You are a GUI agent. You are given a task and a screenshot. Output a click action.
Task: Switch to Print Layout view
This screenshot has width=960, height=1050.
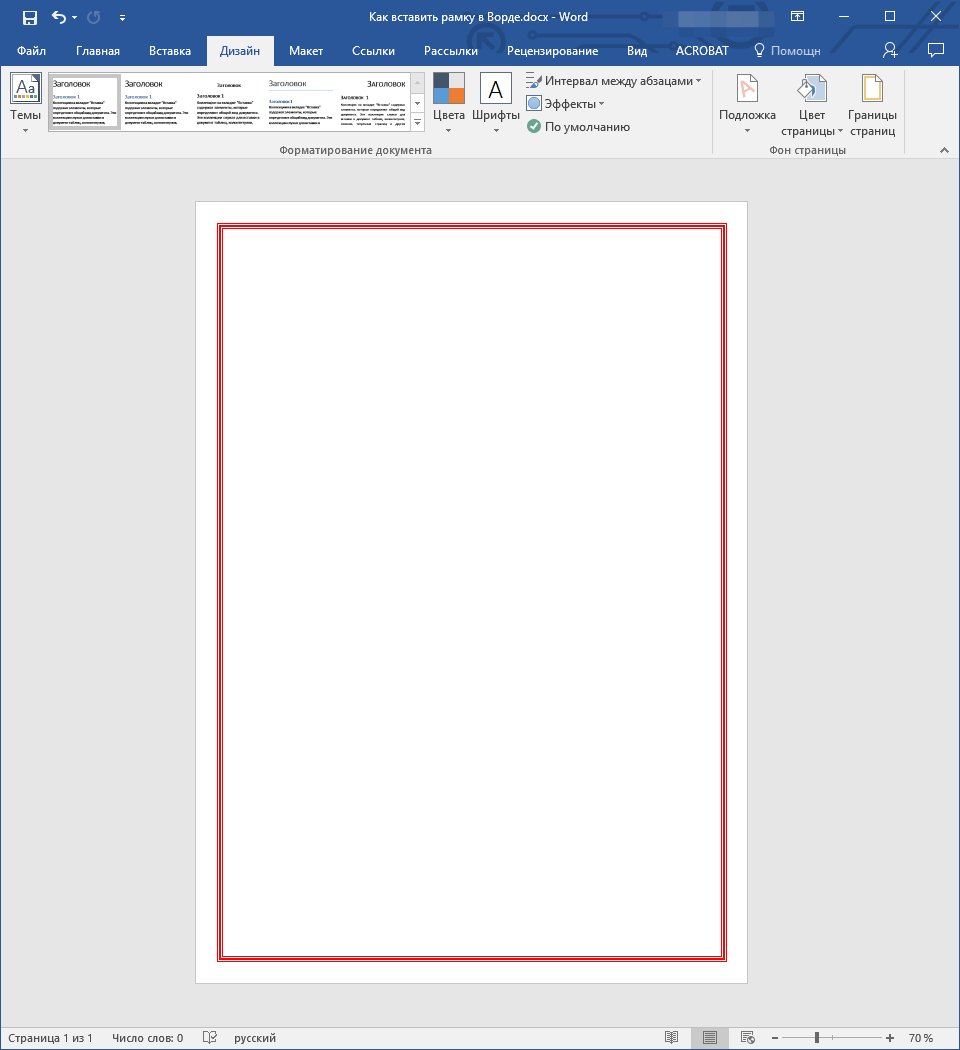[x=710, y=1037]
